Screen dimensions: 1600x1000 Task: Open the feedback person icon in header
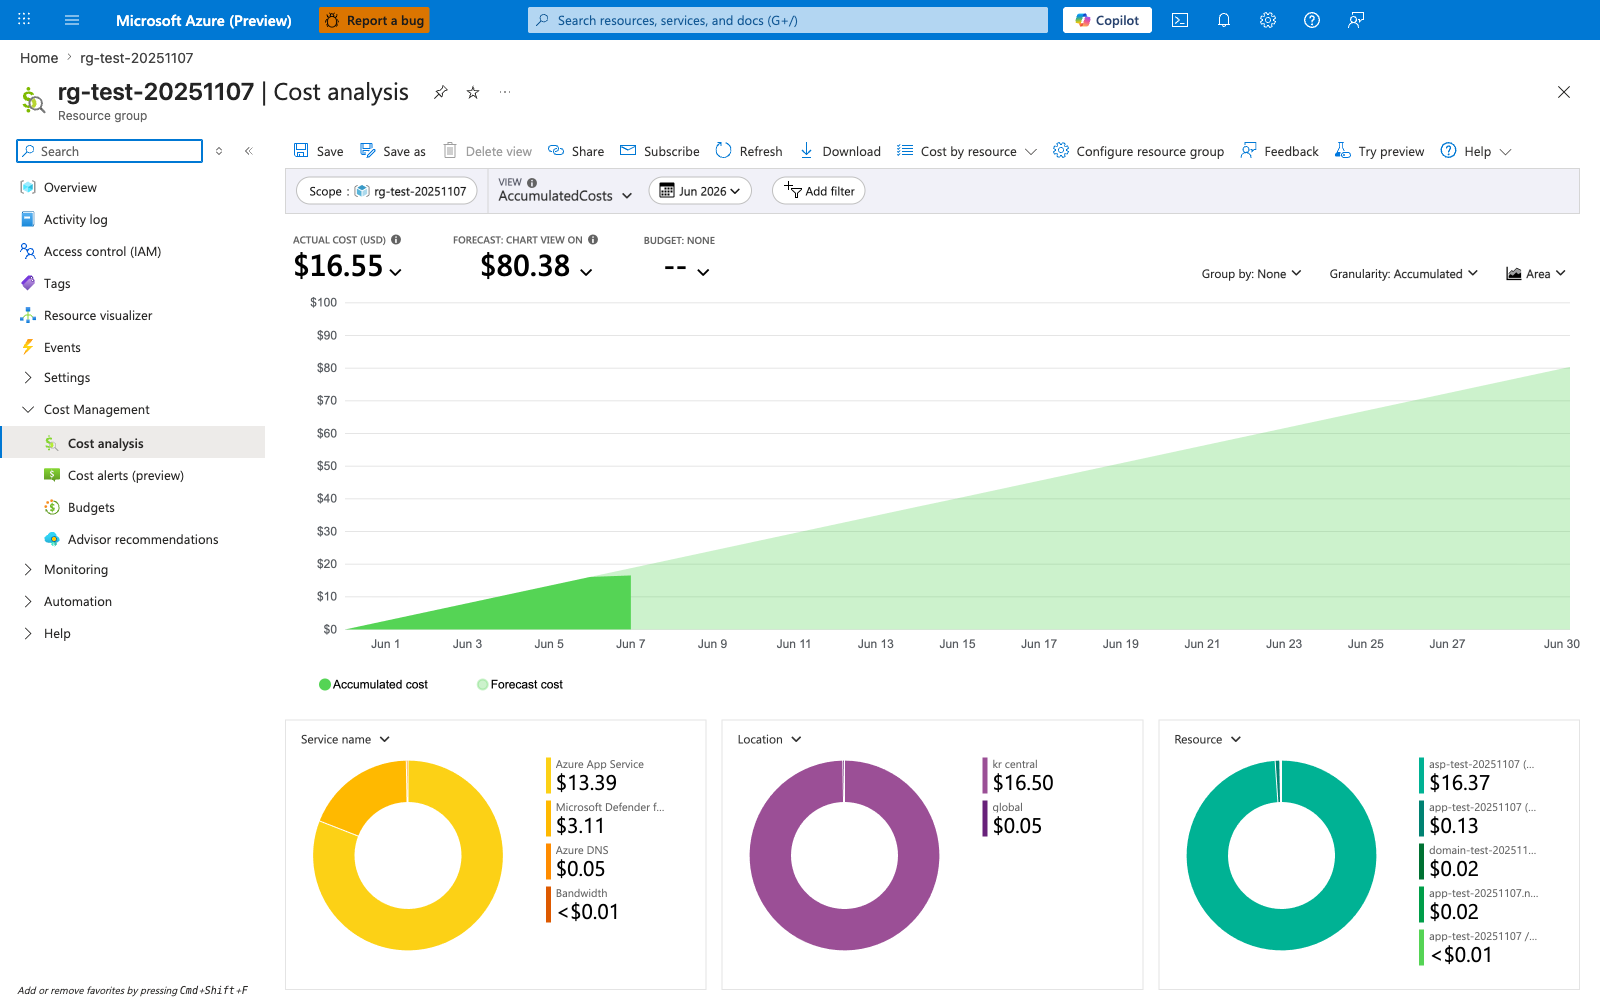point(1356,20)
